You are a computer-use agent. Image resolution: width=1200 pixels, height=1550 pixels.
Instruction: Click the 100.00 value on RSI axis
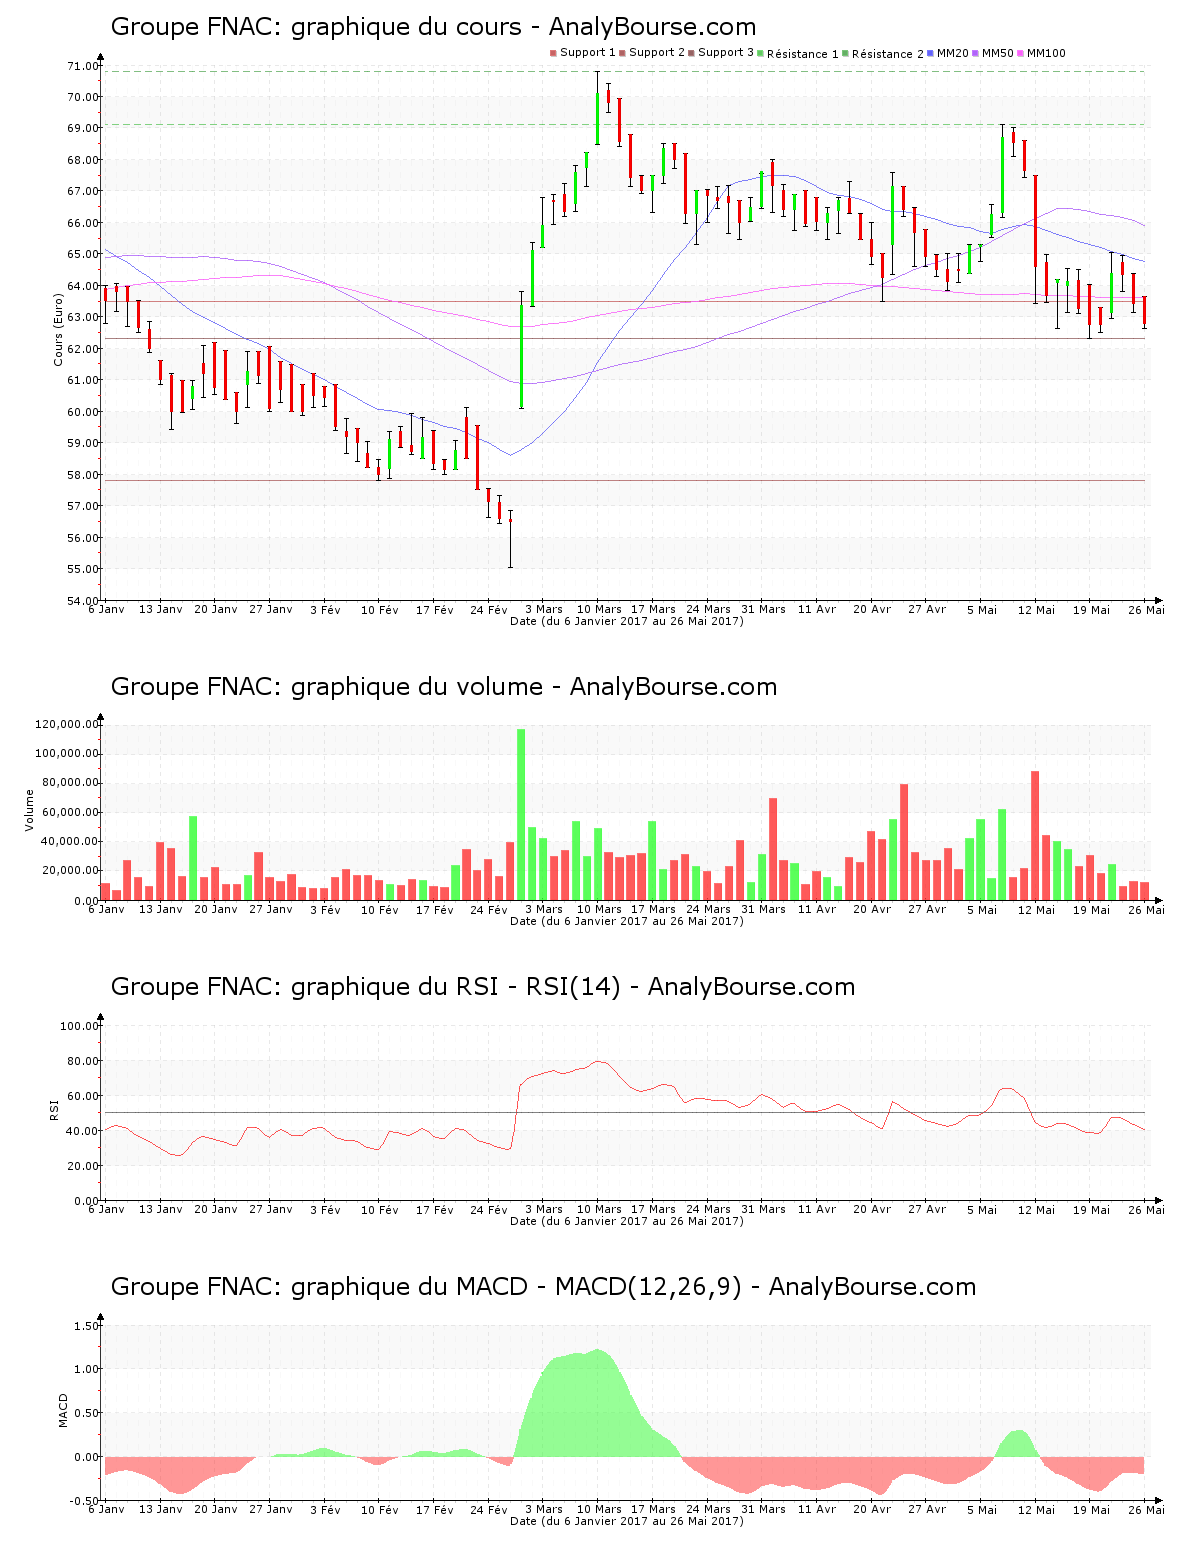tap(80, 1025)
